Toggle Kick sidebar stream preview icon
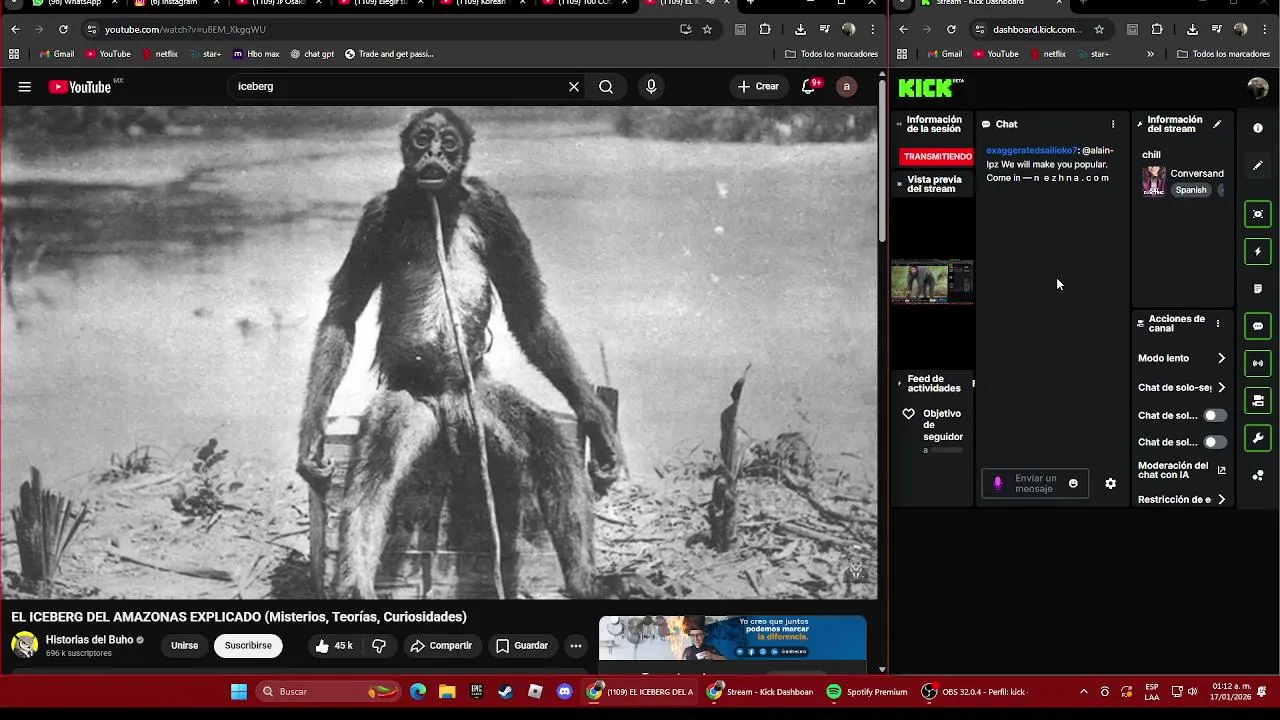1280x720 pixels. tap(1258, 214)
